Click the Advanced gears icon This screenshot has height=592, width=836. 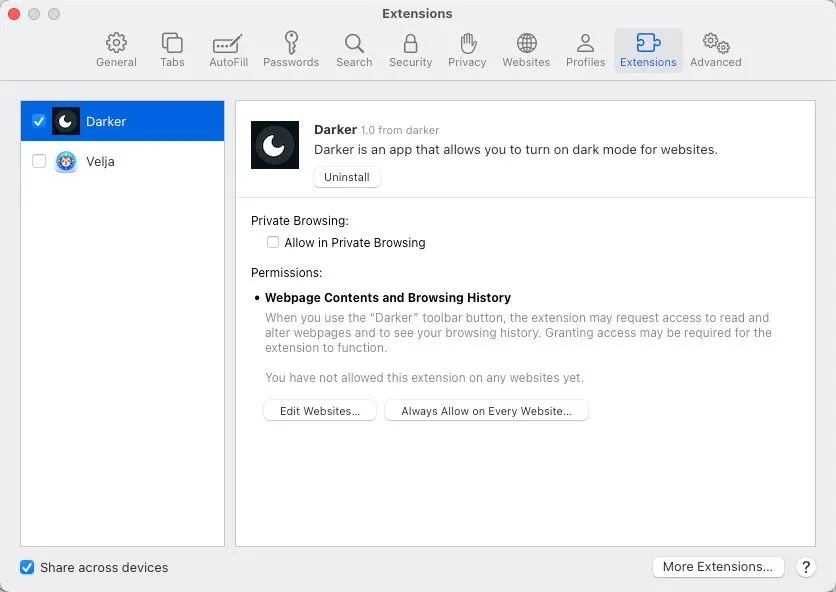(715, 48)
